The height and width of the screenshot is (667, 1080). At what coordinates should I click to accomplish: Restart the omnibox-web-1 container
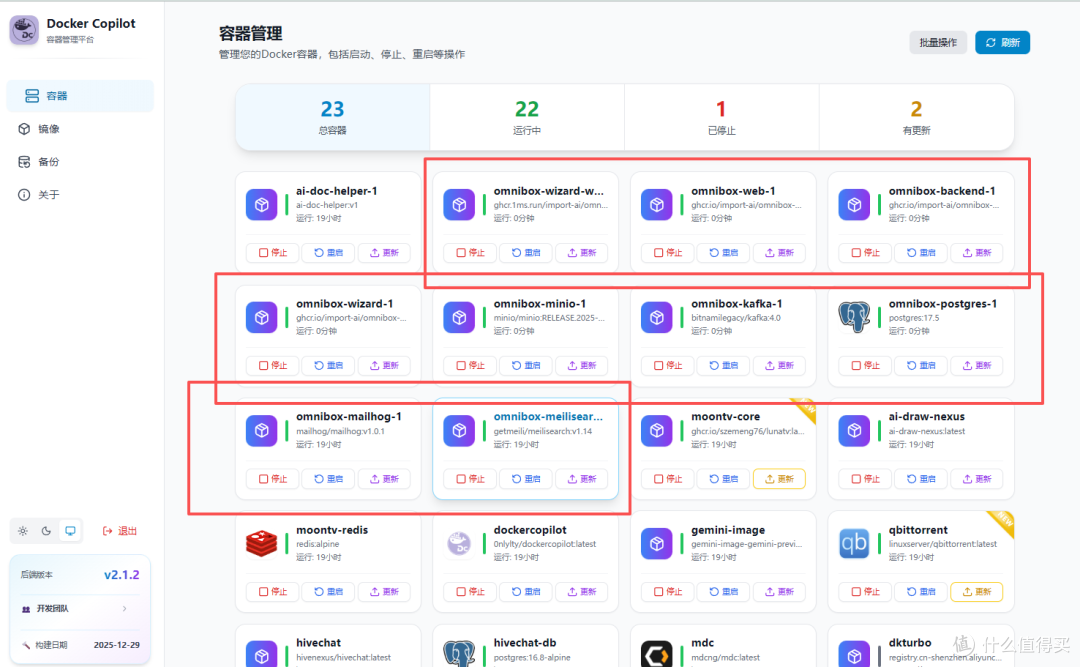(723, 253)
